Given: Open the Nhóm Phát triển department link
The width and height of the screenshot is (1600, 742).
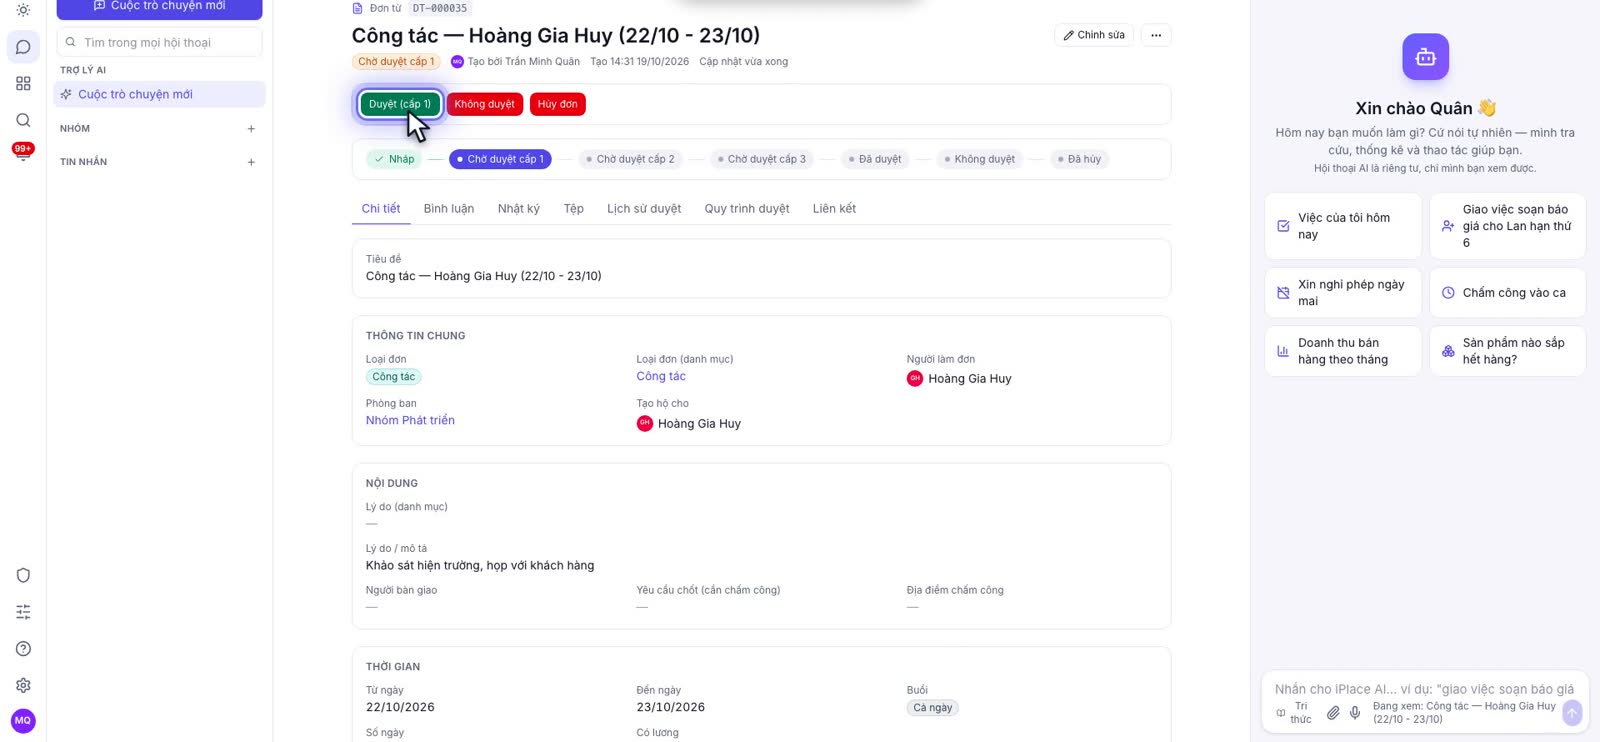Looking at the screenshot, I should (410, 421).
